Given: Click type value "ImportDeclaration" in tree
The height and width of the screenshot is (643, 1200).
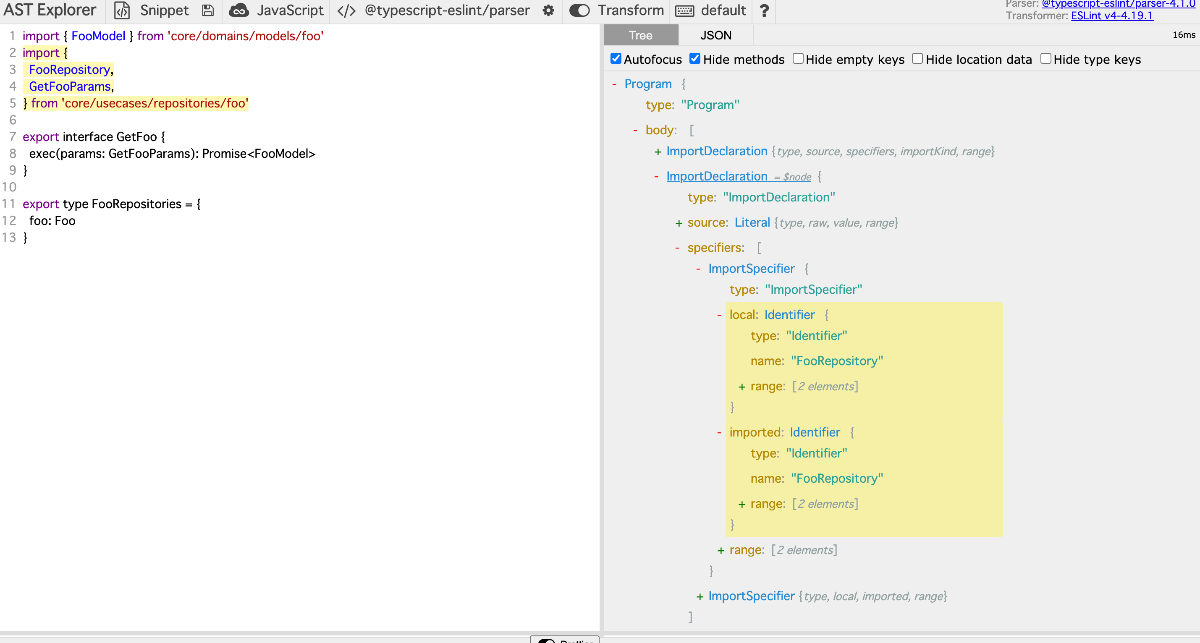Looking at the screenshot, I should (779, 198).
